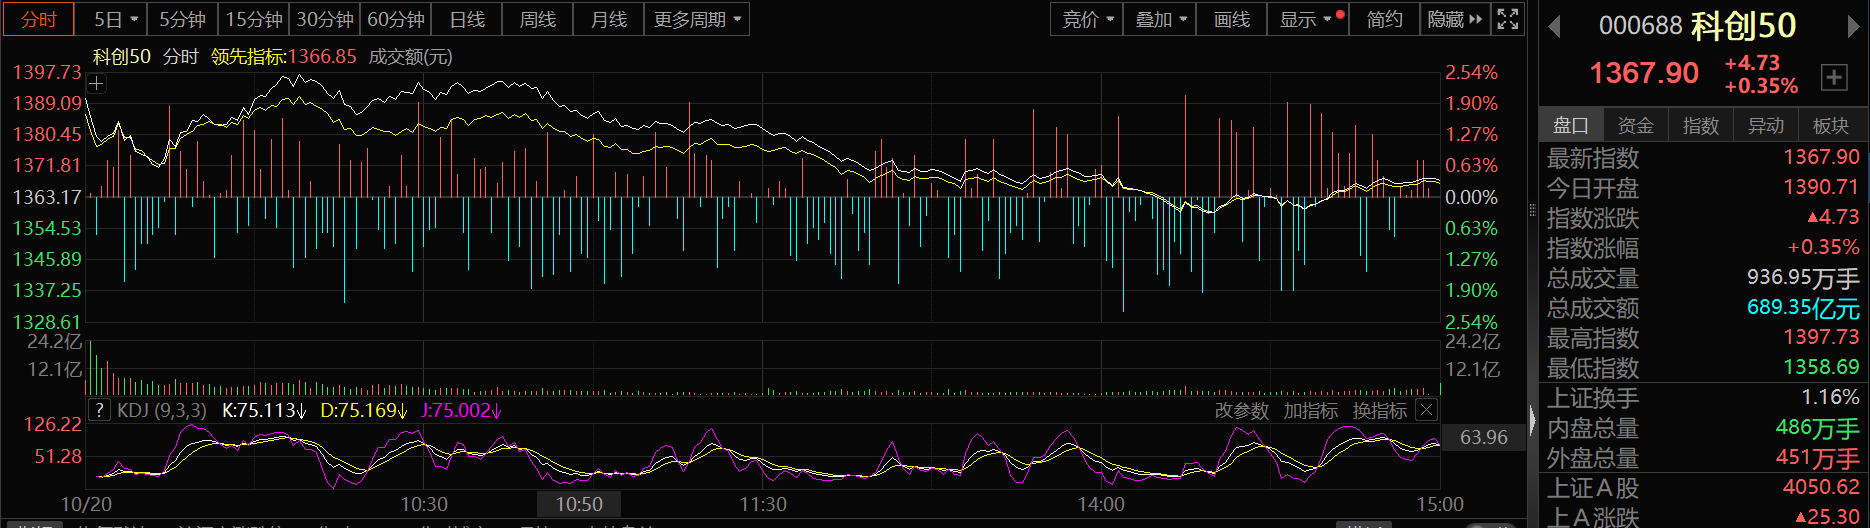The width and height of the screenshot is (1870, 528).
Task: Expand the 叠加 overlay dropdown
Action: click(1160, 19)
